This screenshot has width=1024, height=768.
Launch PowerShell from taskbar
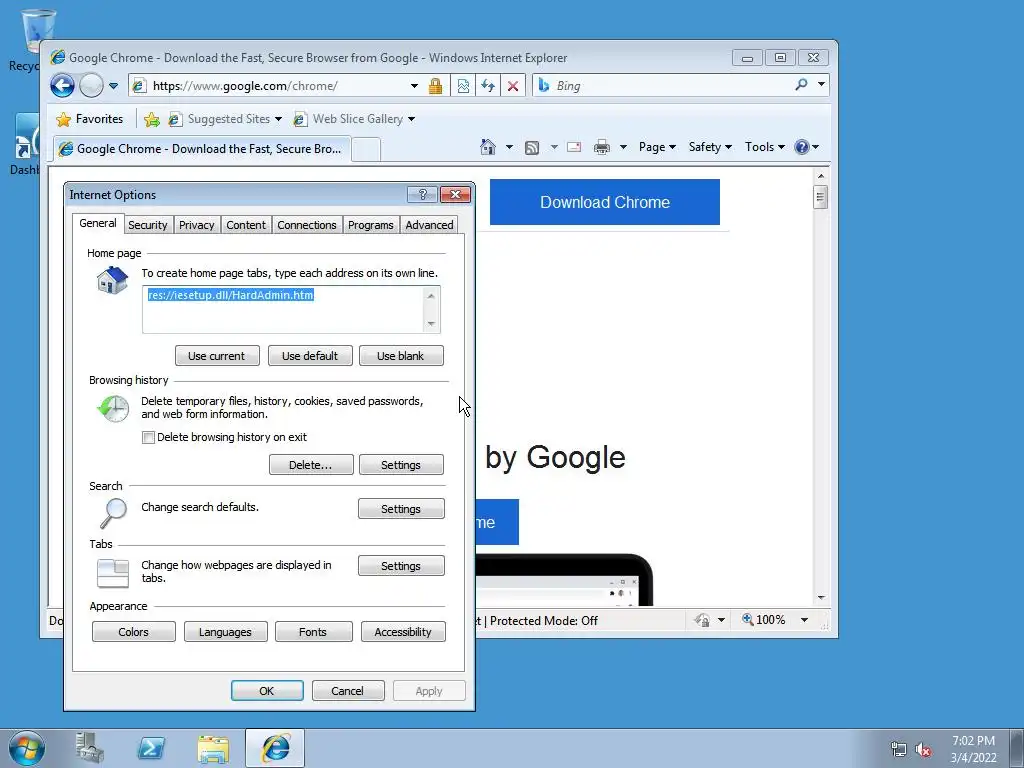tap(151, 748)
